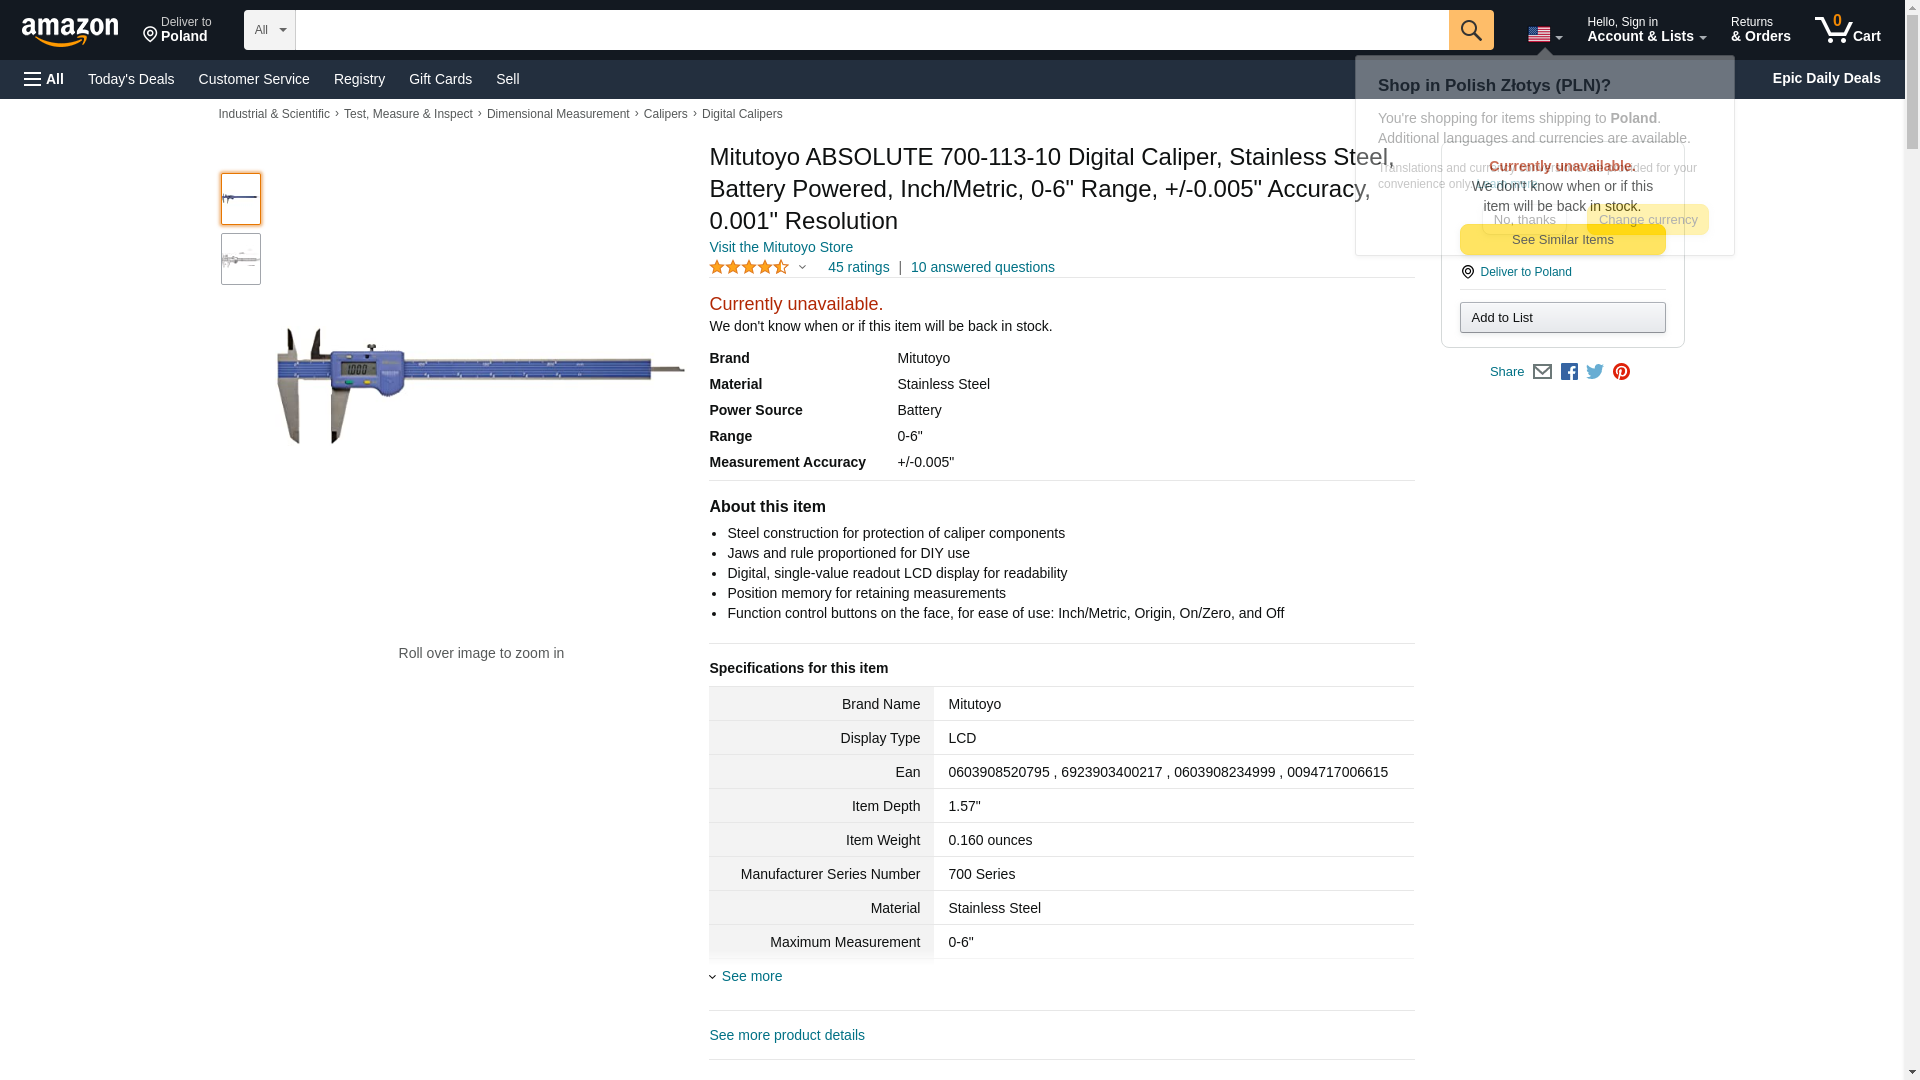Click the magnifying glass search button
This screenshot has height=1080, width=1920.
click(1470, 30)
